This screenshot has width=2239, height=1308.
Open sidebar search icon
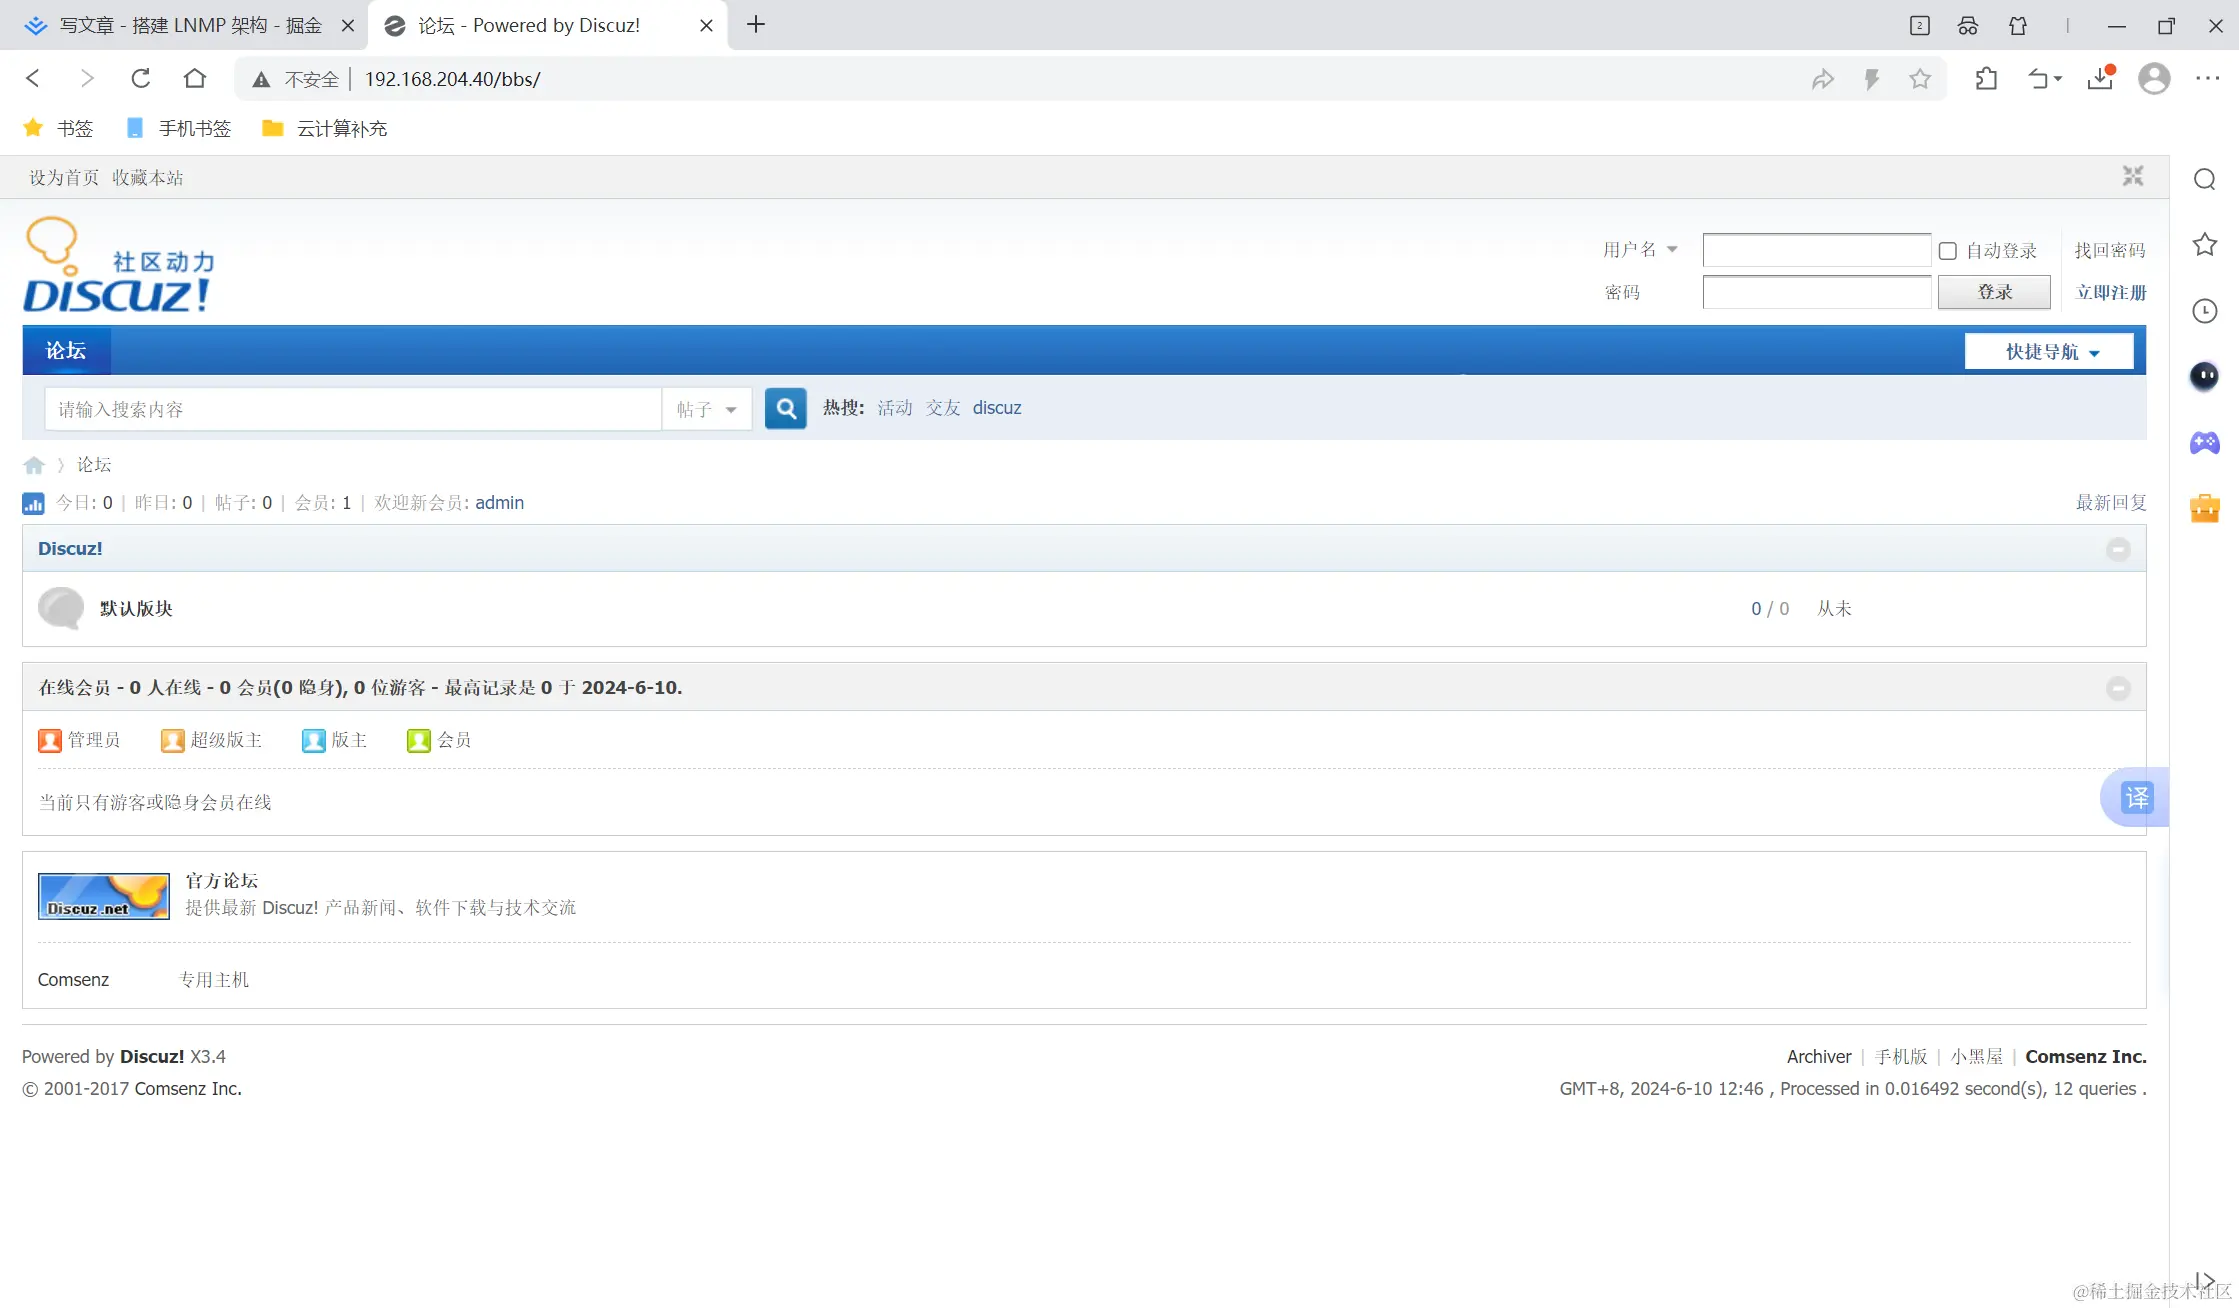pyautogui.click(x=2205, y=179)
